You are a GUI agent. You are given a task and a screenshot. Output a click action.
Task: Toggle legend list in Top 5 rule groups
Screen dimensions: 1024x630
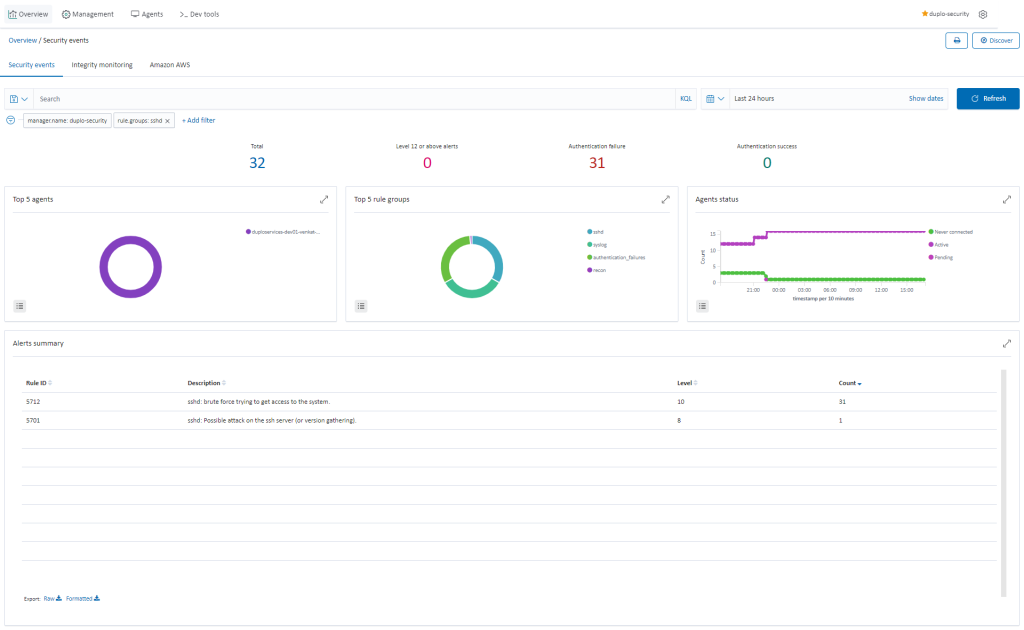(x=361, y=306)
